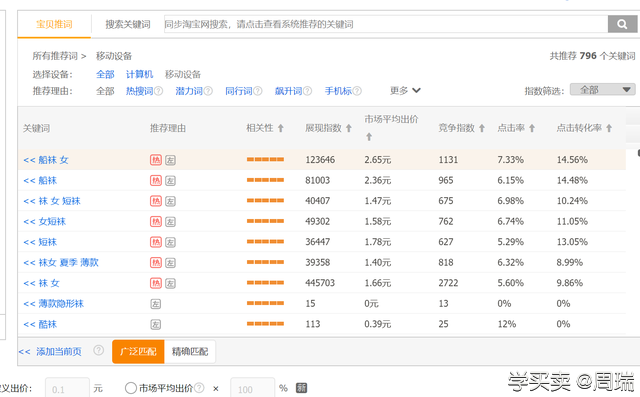Image resolution: width=640 pixels, height=397 pixels.
Task: Select the 市场平均出价 radio button
Action: pyautogui.click(x=131, y=388)
